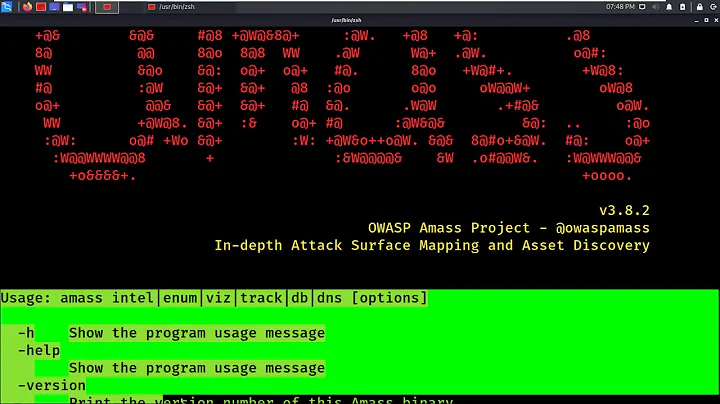Open the launcher icon with the red badge
Viewport: 720px width, 404px height.
(82, 7)
